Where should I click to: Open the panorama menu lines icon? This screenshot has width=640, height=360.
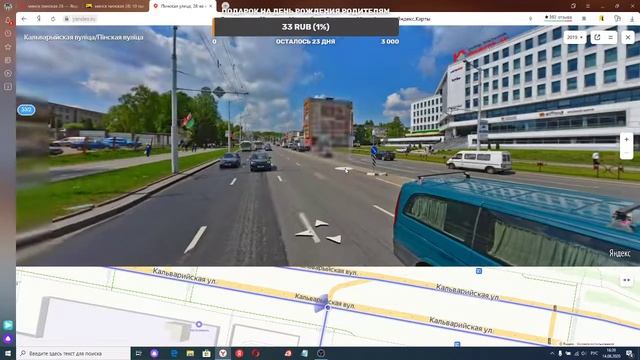pos(611,38)
